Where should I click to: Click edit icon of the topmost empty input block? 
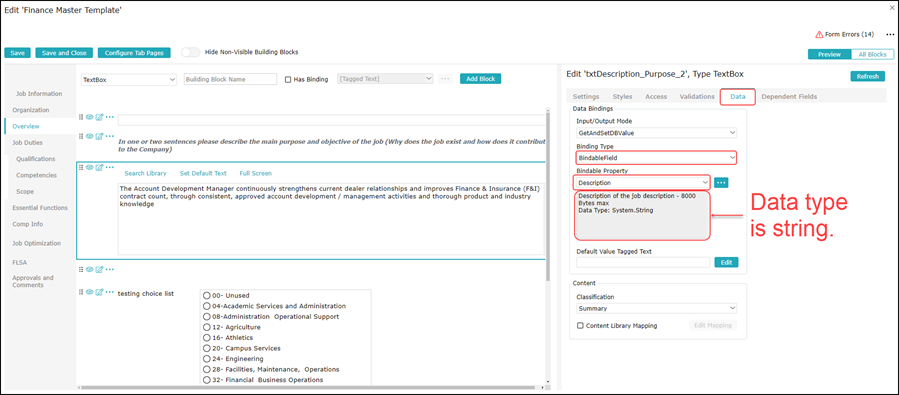click(x=99, y=117)
